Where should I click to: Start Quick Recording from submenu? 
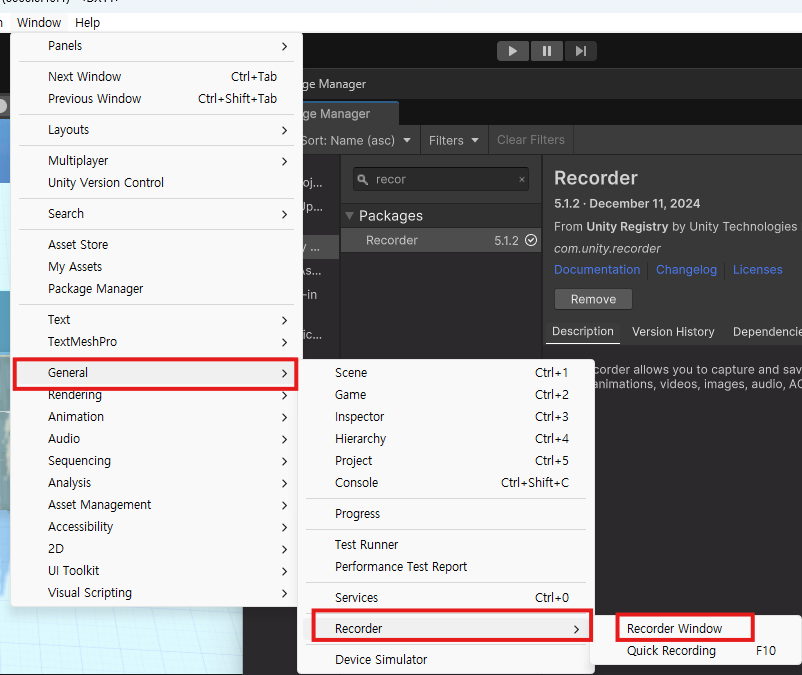pos(697,650)
